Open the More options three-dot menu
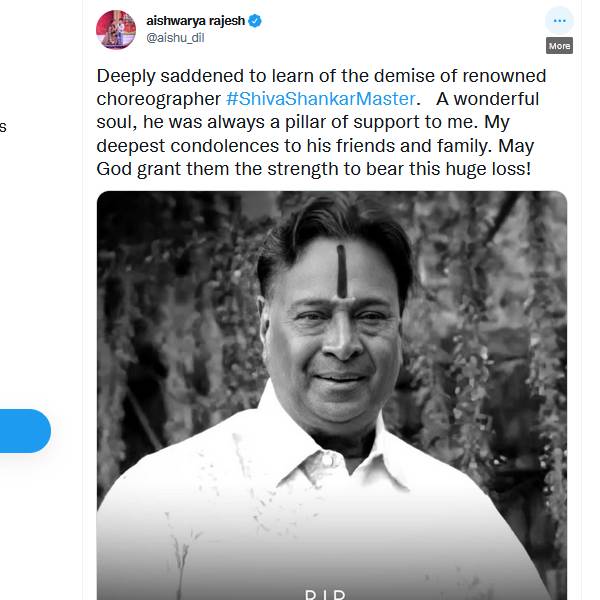The image size is (600, 600). pos(559,20)
